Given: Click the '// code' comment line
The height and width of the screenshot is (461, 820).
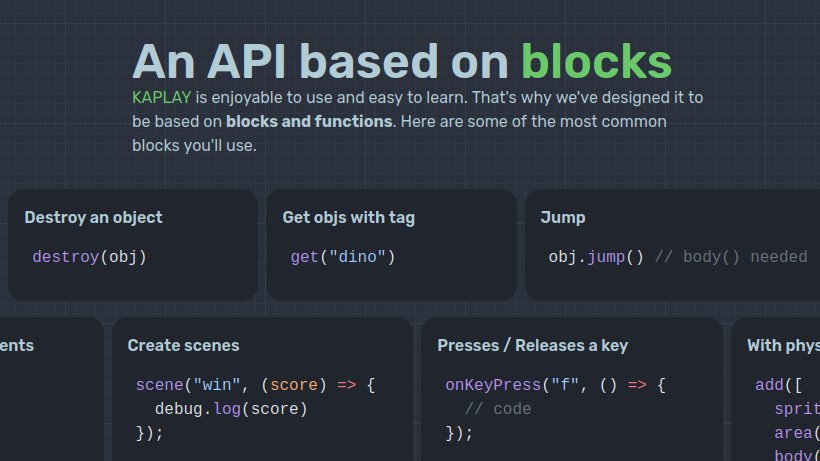Looking at the screenshot, I should 498,409.
